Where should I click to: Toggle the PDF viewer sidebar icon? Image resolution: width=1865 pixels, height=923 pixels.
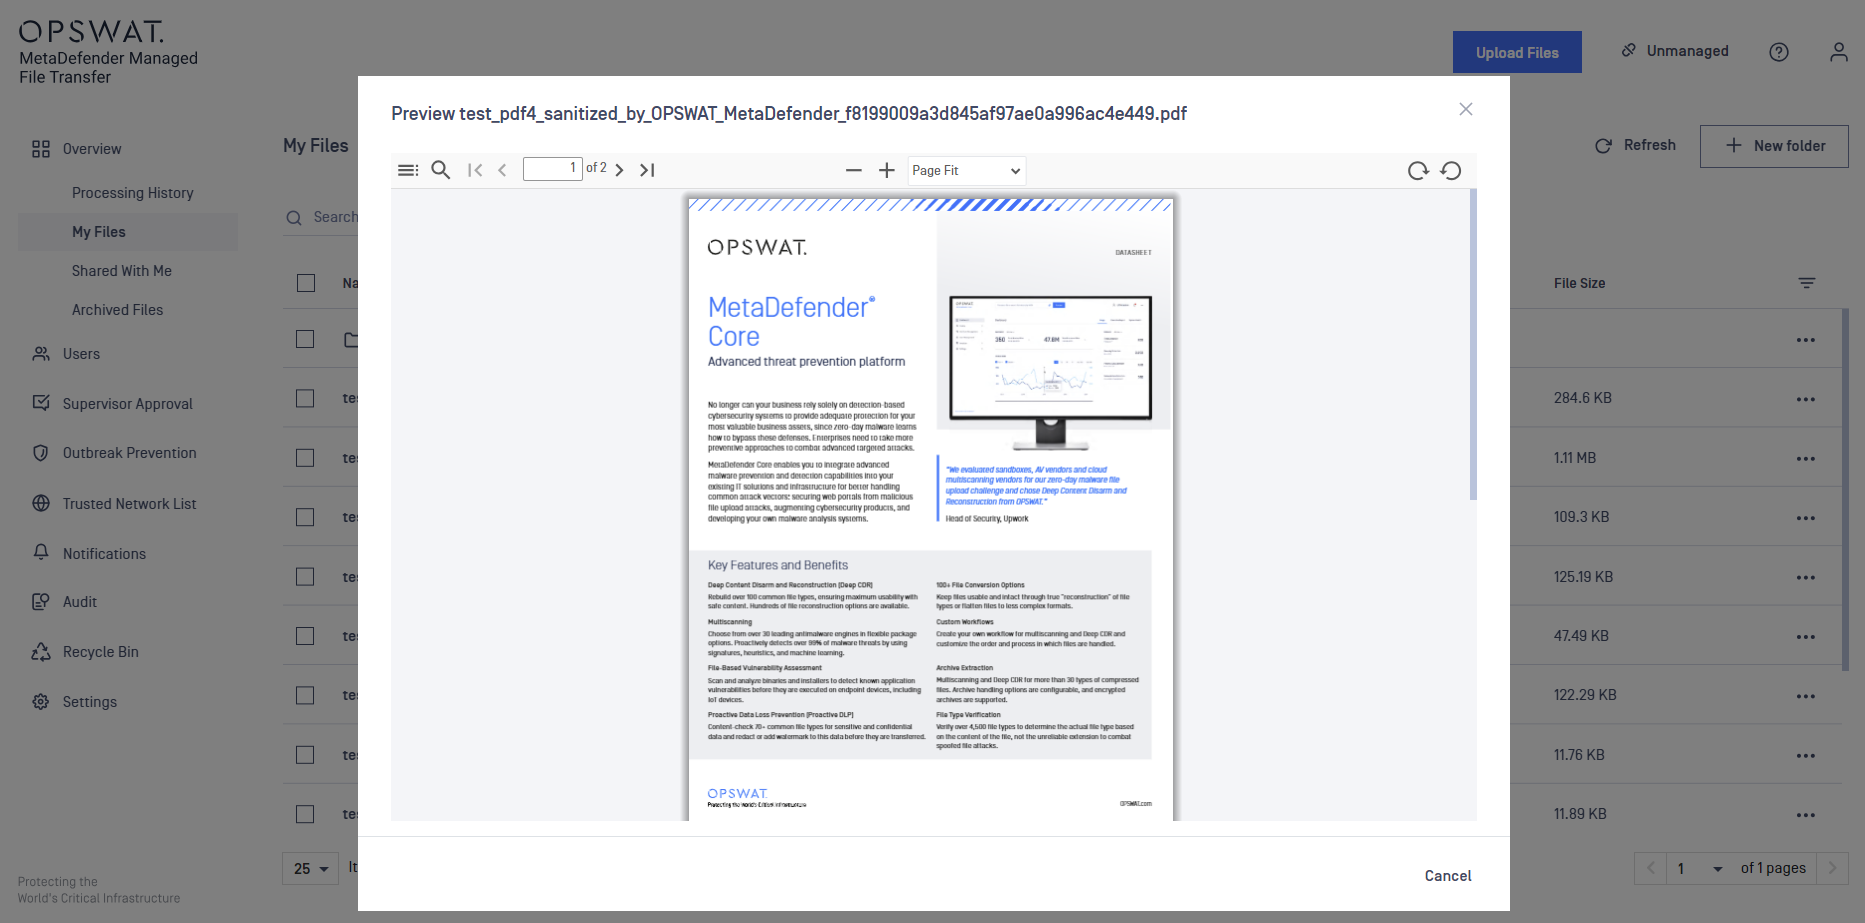408,170
